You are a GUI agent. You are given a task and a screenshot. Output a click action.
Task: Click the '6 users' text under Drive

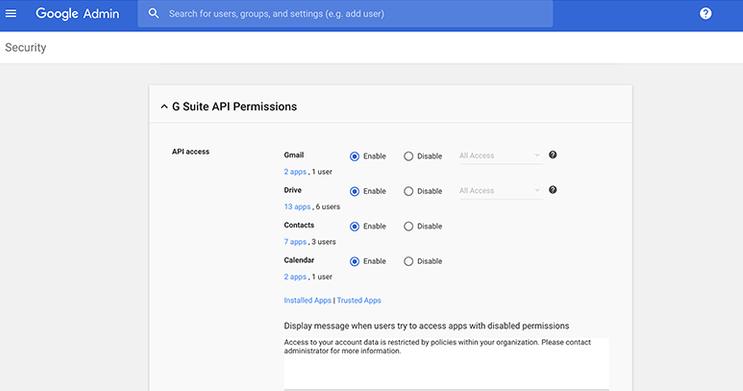(328, 207)
